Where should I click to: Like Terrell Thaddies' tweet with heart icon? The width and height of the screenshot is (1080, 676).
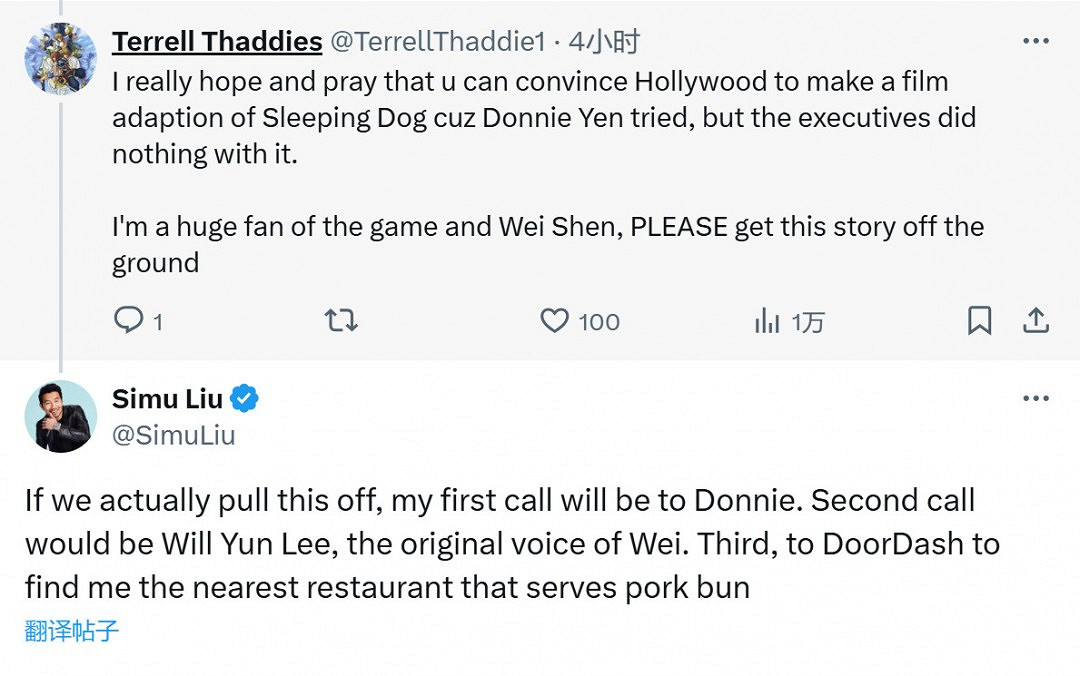click(x=554, y=321)
